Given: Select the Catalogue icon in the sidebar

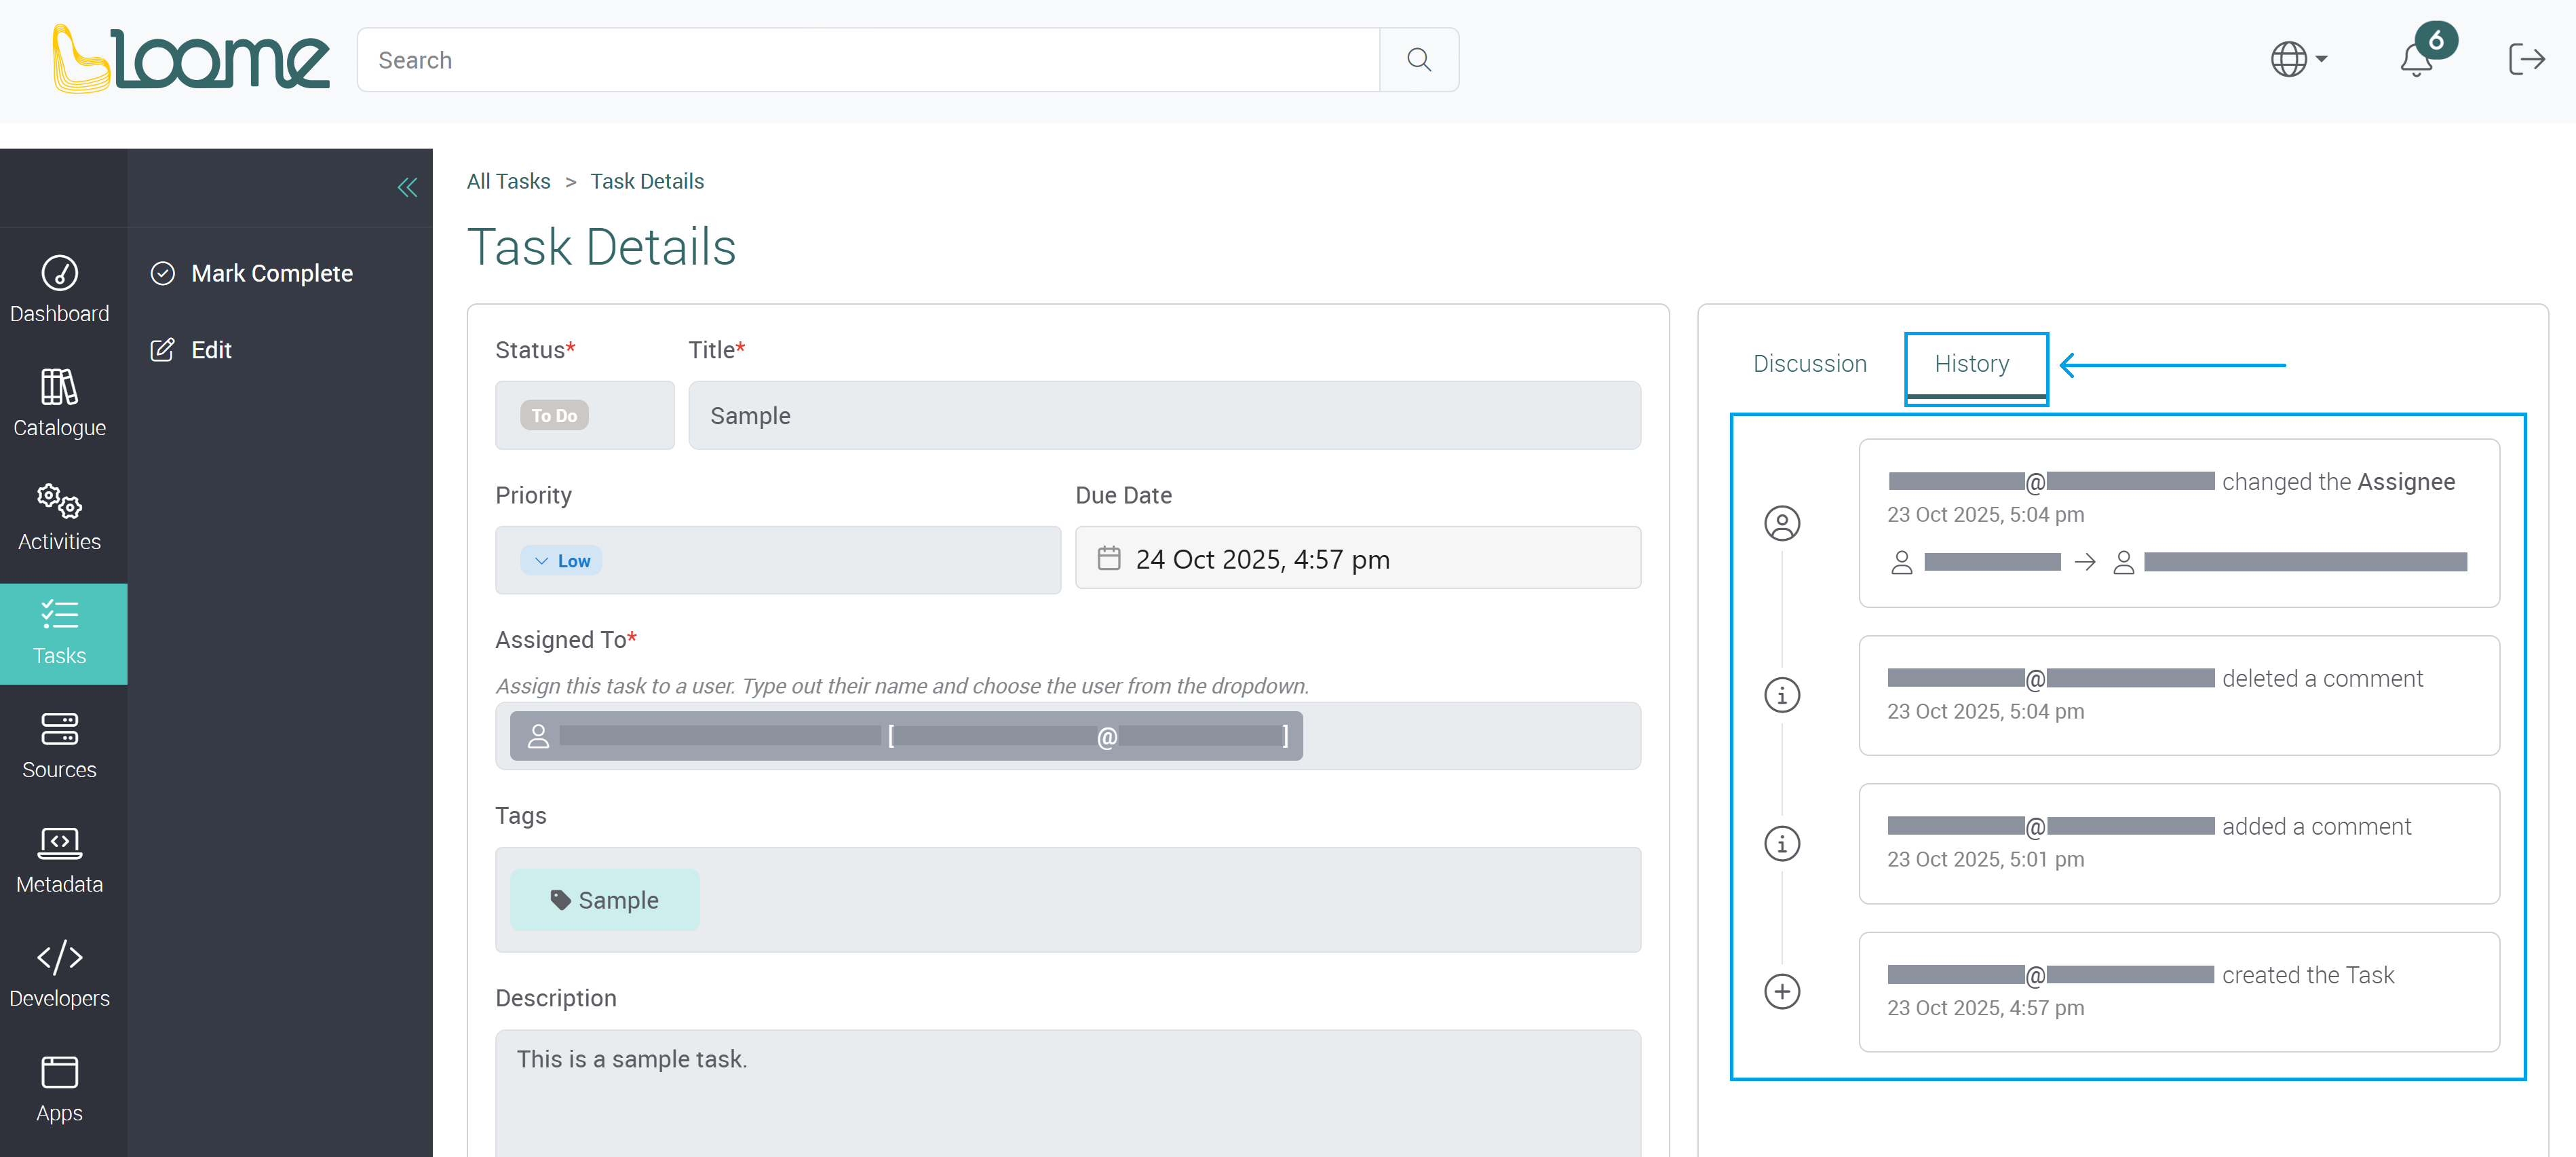Looking at the screenshot, I should [x=60, y=400].
